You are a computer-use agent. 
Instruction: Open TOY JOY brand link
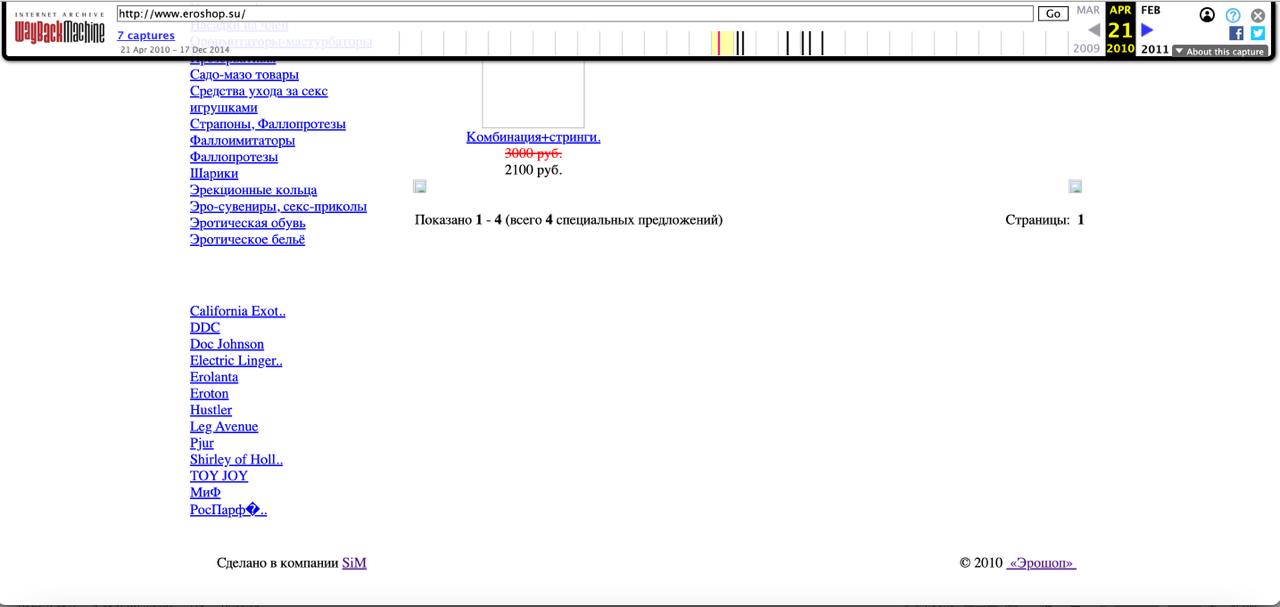coord(219,476)
